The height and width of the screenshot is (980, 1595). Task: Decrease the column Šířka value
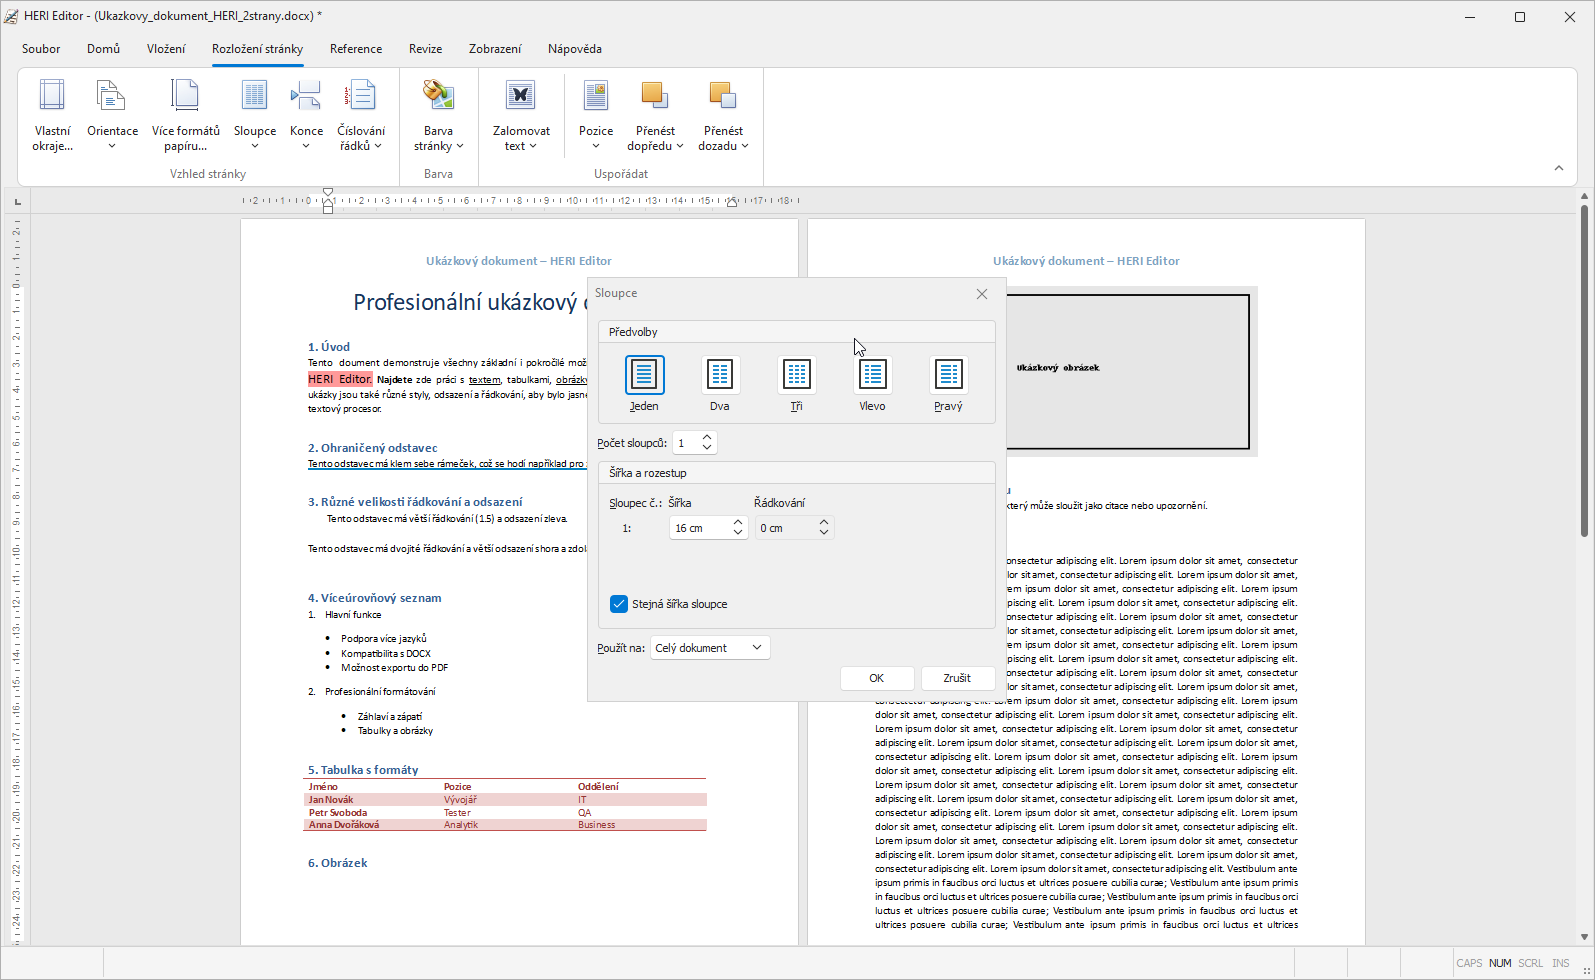pyautogui.click(x=738, y=533)
